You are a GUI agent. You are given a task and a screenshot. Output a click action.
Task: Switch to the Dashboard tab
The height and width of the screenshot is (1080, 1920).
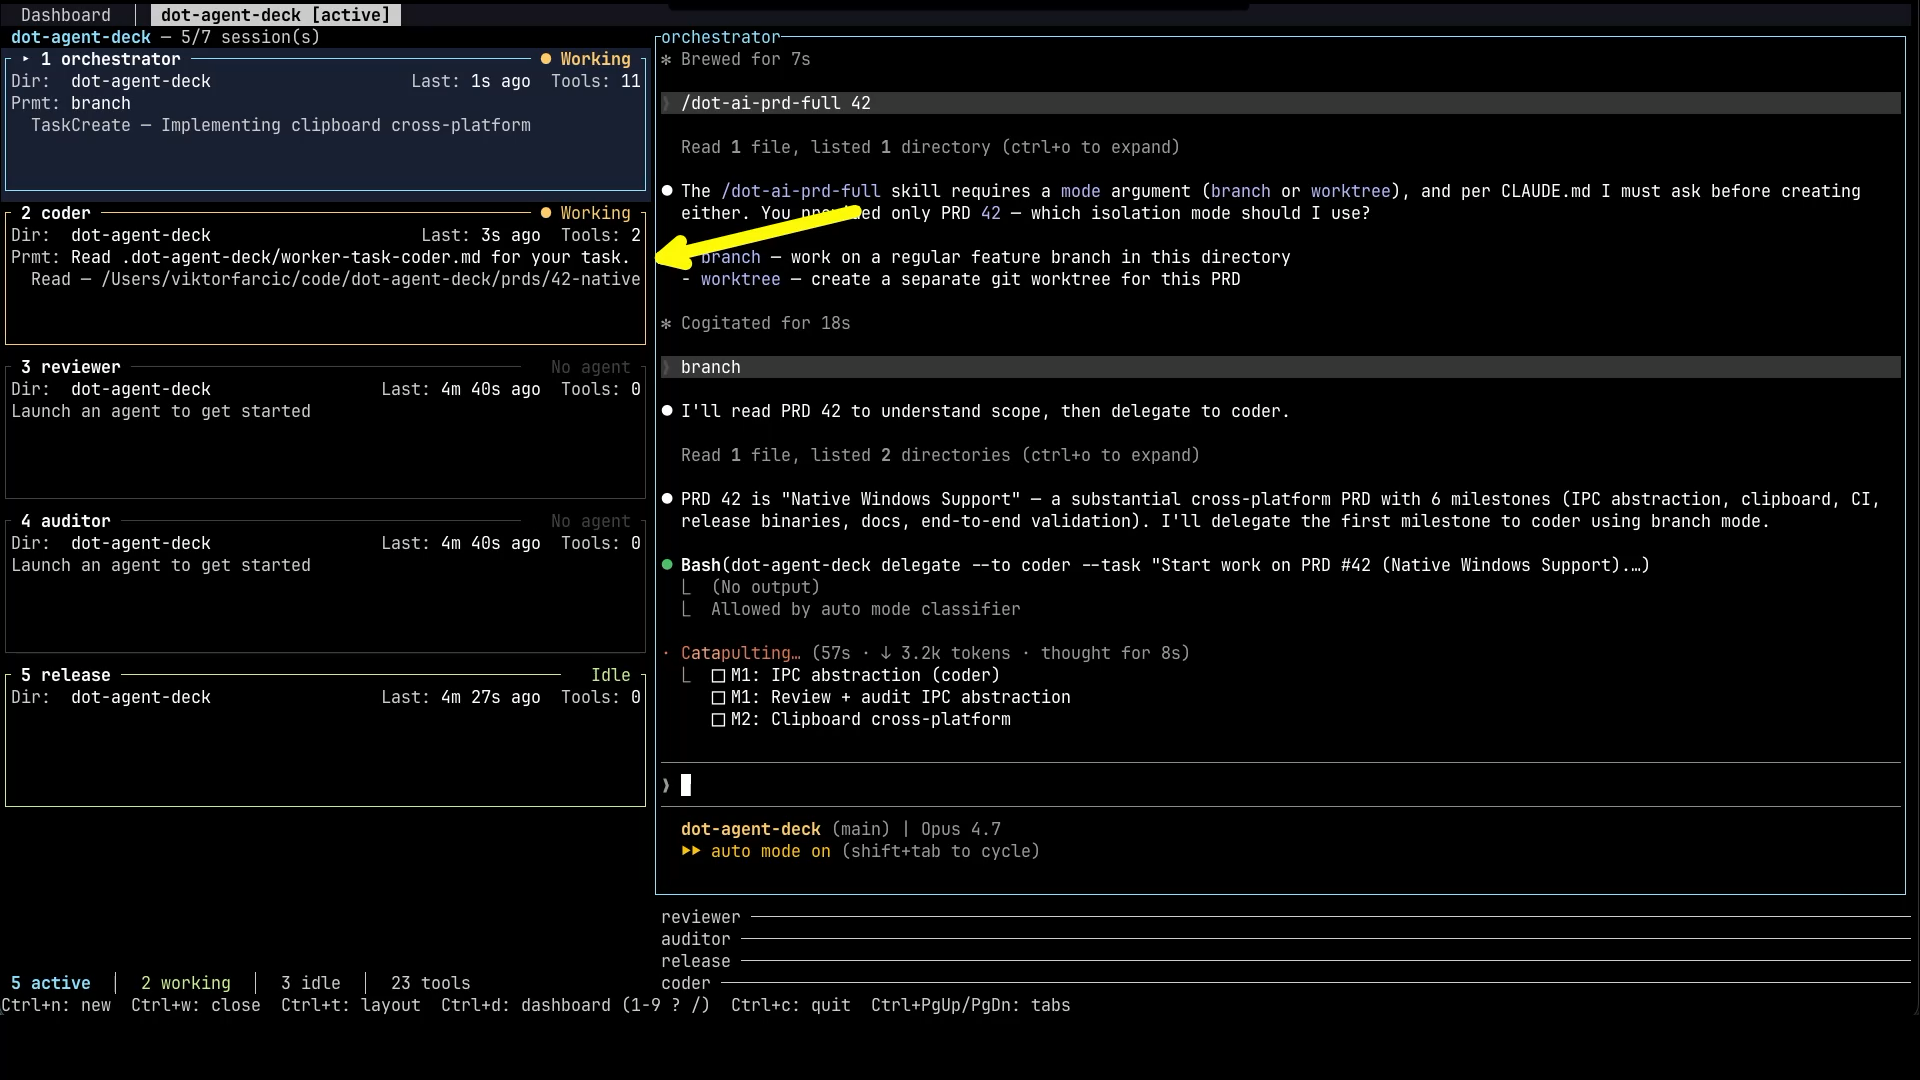pyautogui.click(x=66, y=15)
